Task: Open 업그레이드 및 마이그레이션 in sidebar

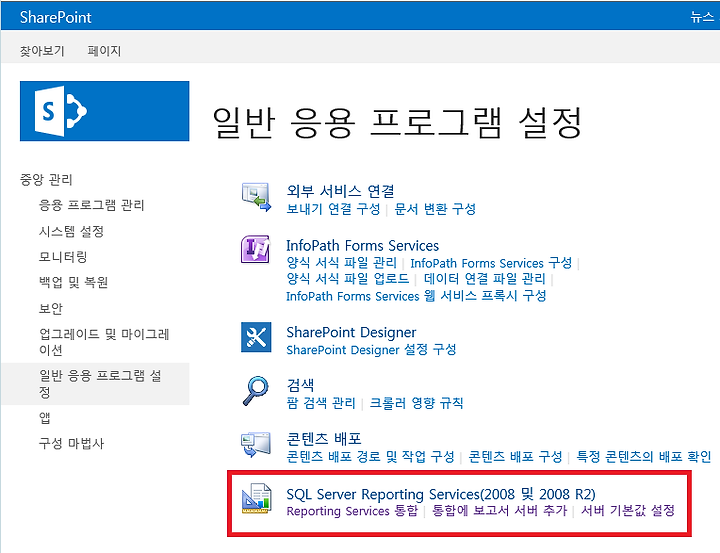Action: (x=104, y=342)
